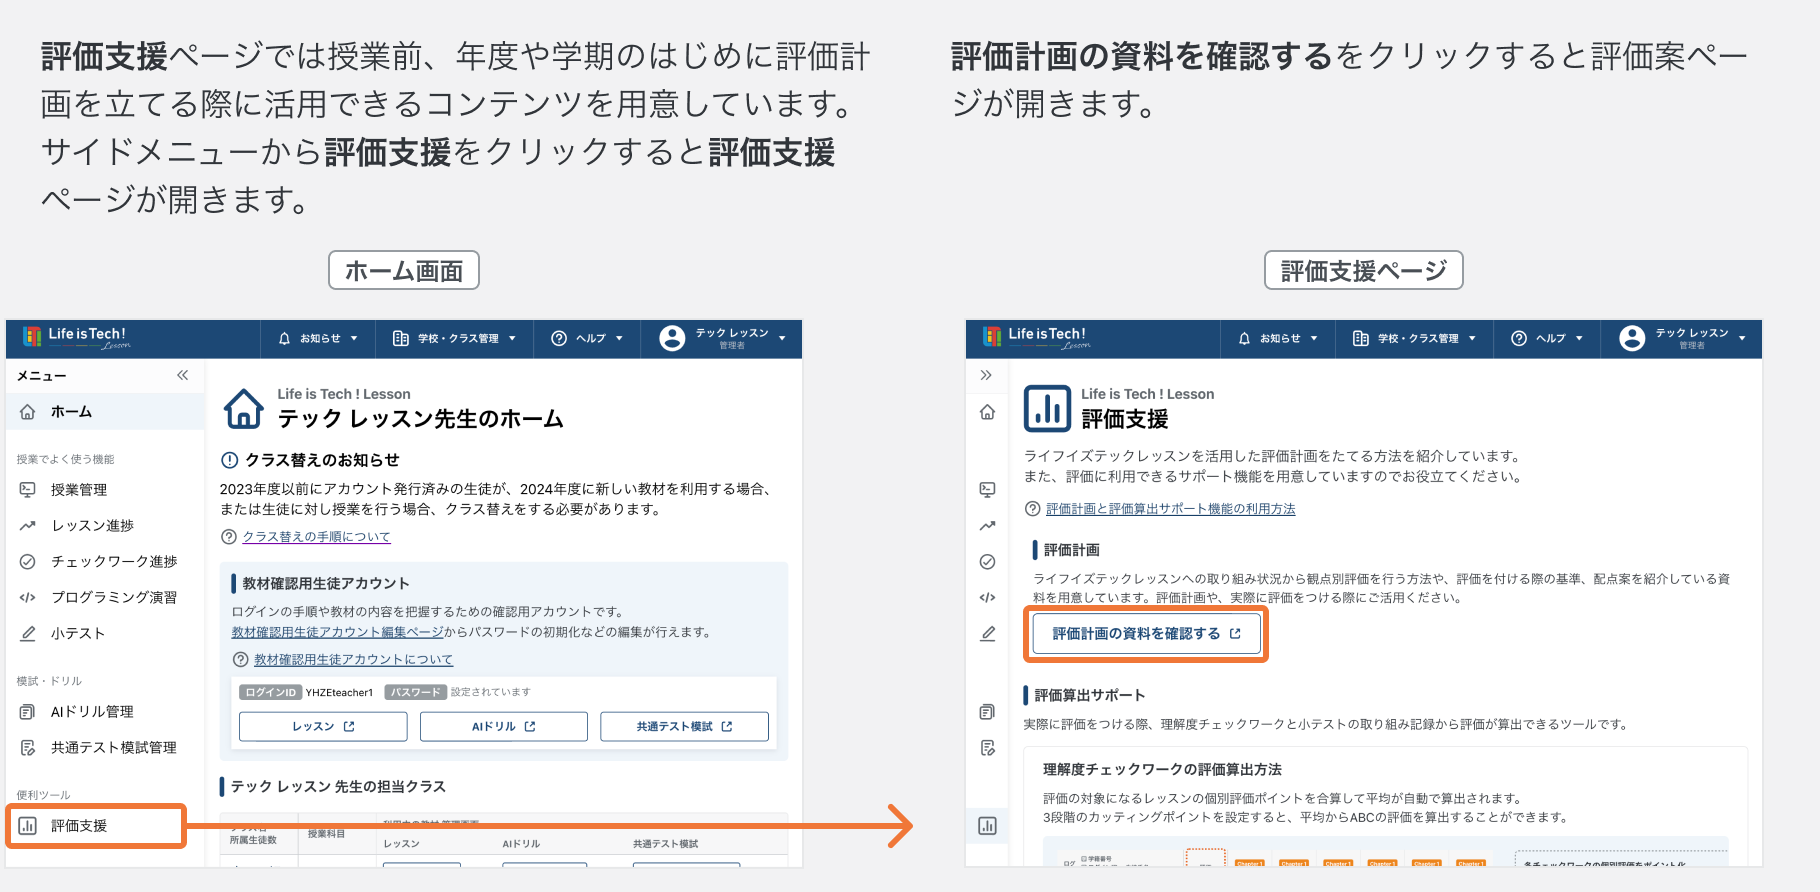Click the large home icon beside page title
1820x892 pixels.
click(244, 408)
